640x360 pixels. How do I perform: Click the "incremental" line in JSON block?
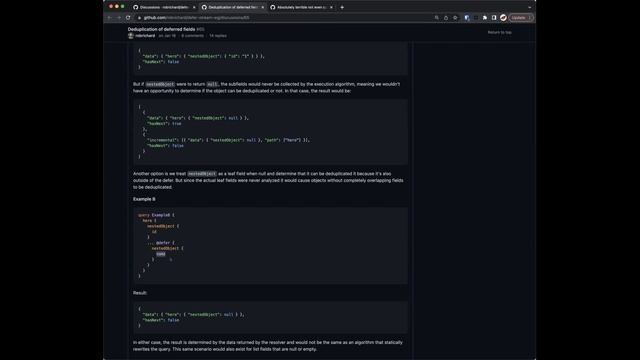[228, 140]
